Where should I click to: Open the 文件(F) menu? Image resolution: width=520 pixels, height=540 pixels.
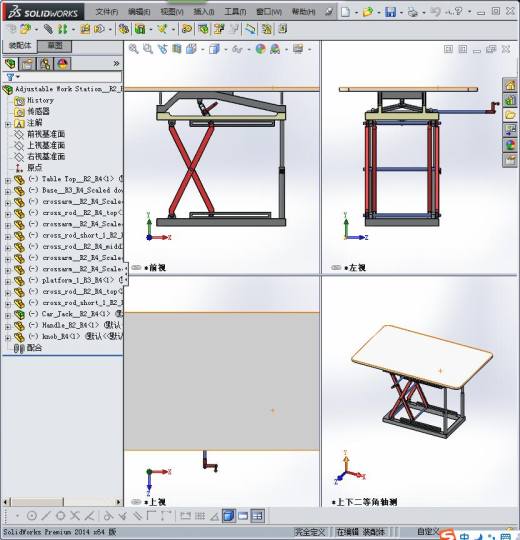click(106, 12)
